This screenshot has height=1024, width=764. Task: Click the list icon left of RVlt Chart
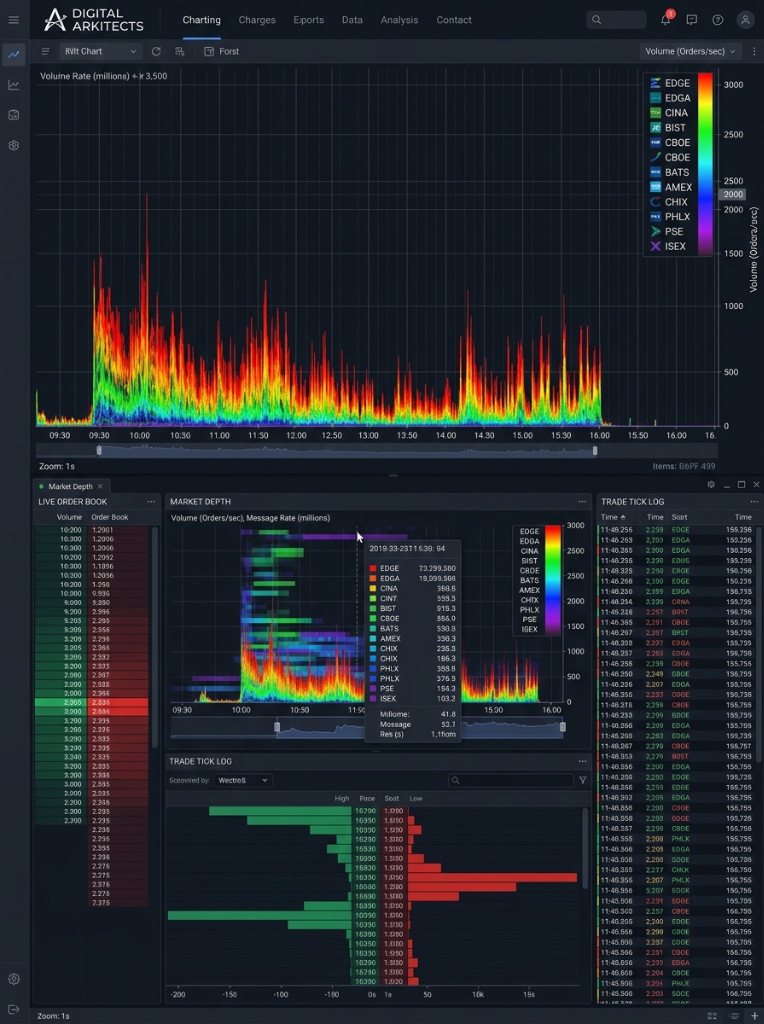coord(45,51)
